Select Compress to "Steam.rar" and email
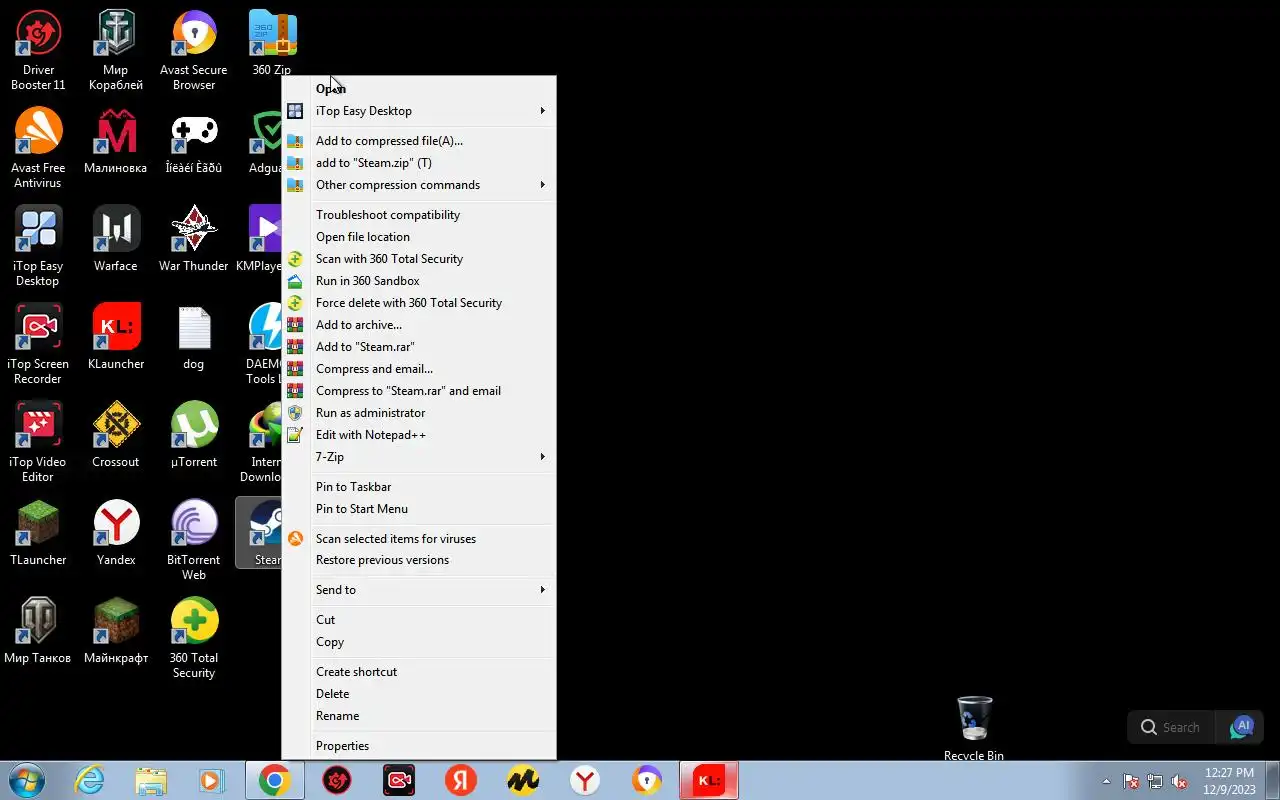The width and height of the screenshot is (1280, 800). point(419,391)
